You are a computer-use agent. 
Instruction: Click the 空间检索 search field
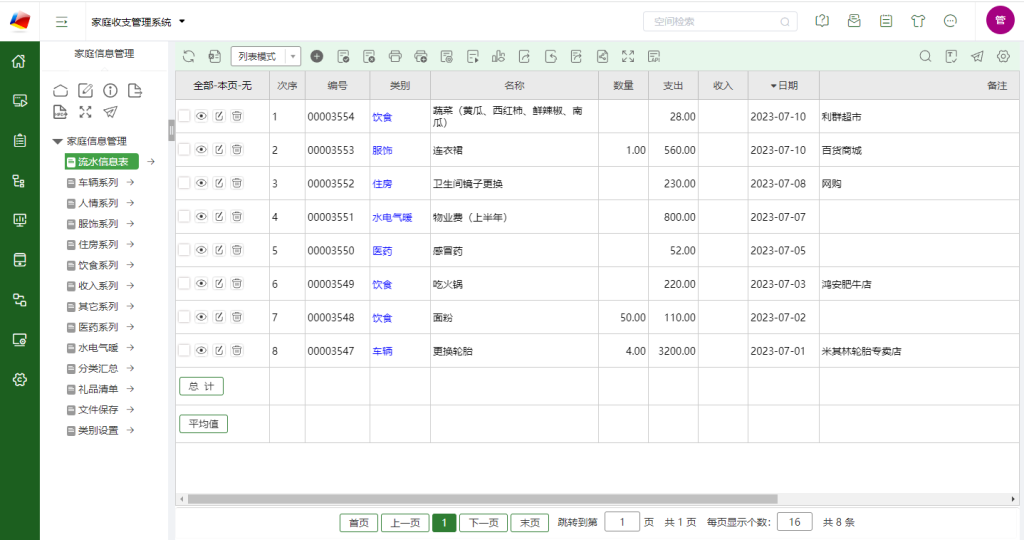point(720,22)
